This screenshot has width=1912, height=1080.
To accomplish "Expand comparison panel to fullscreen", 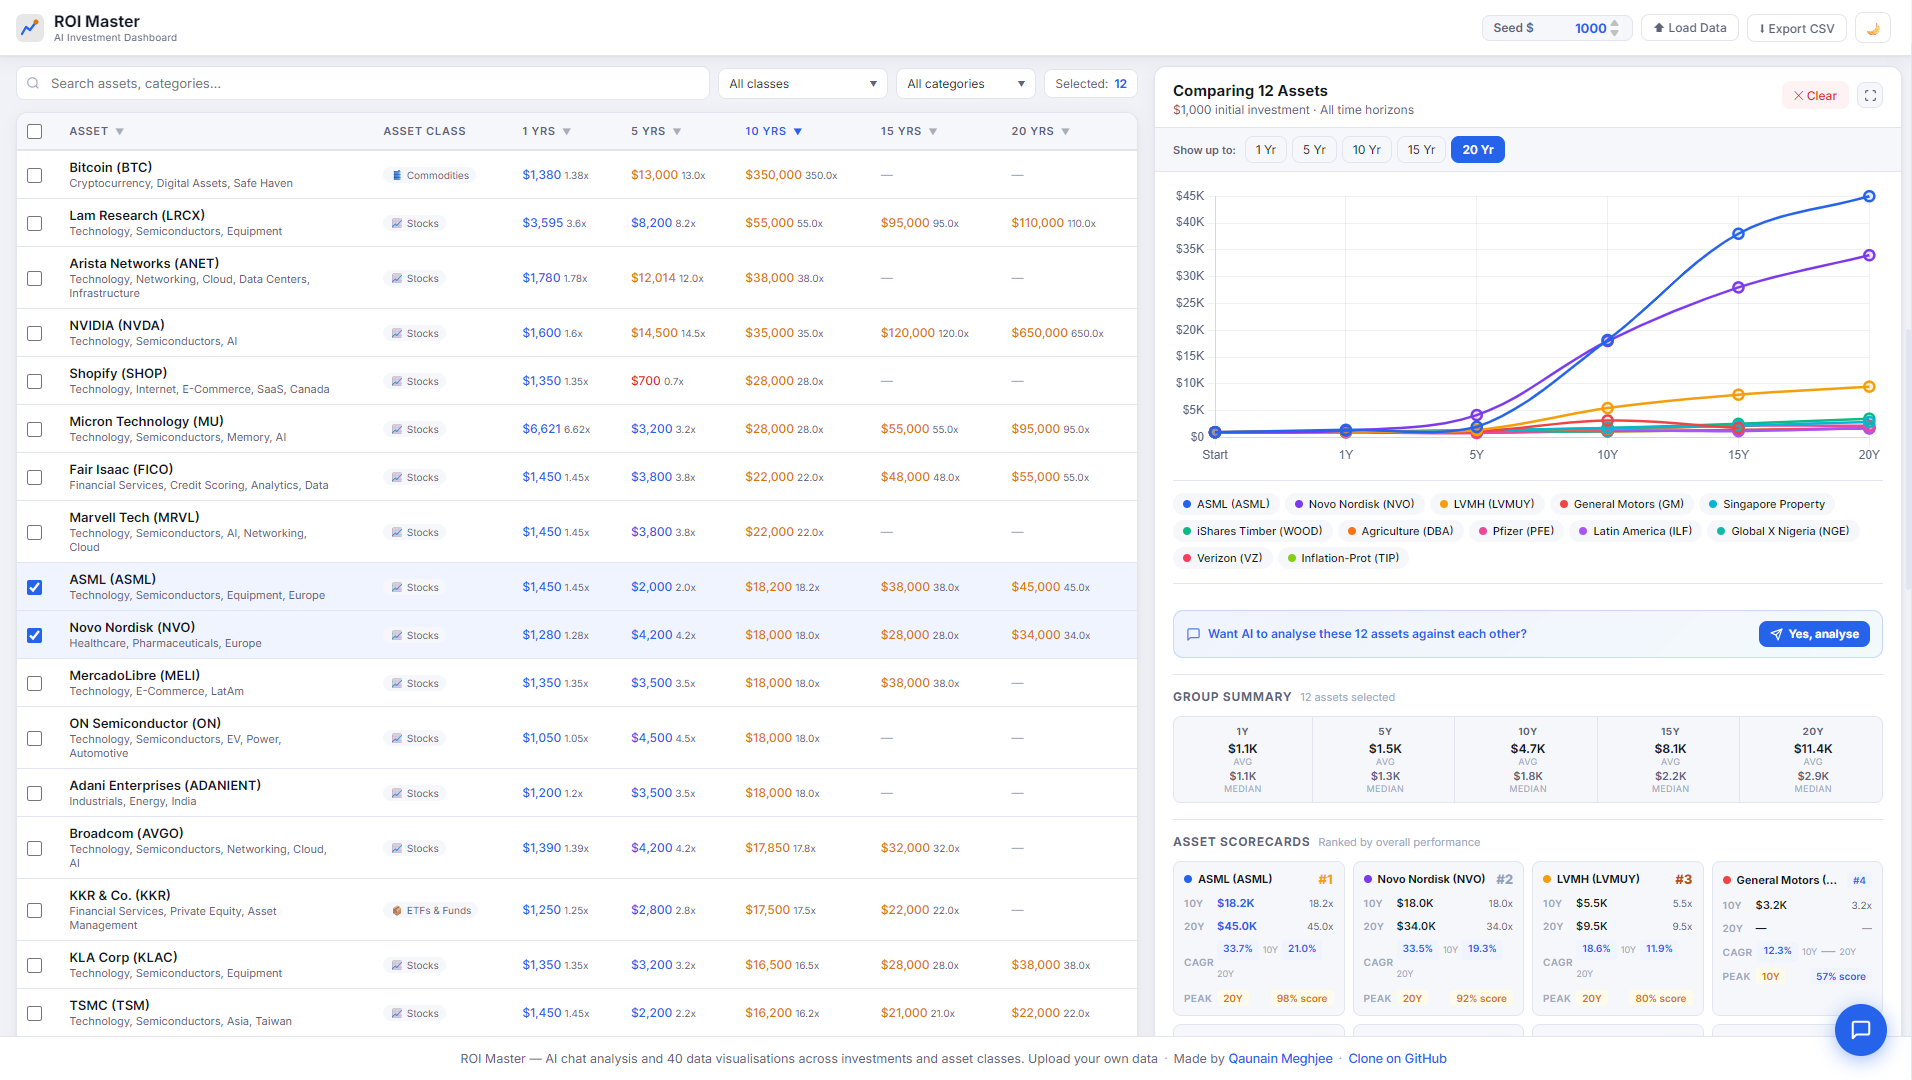I will pyautogui.click(x=1870, y=96).
